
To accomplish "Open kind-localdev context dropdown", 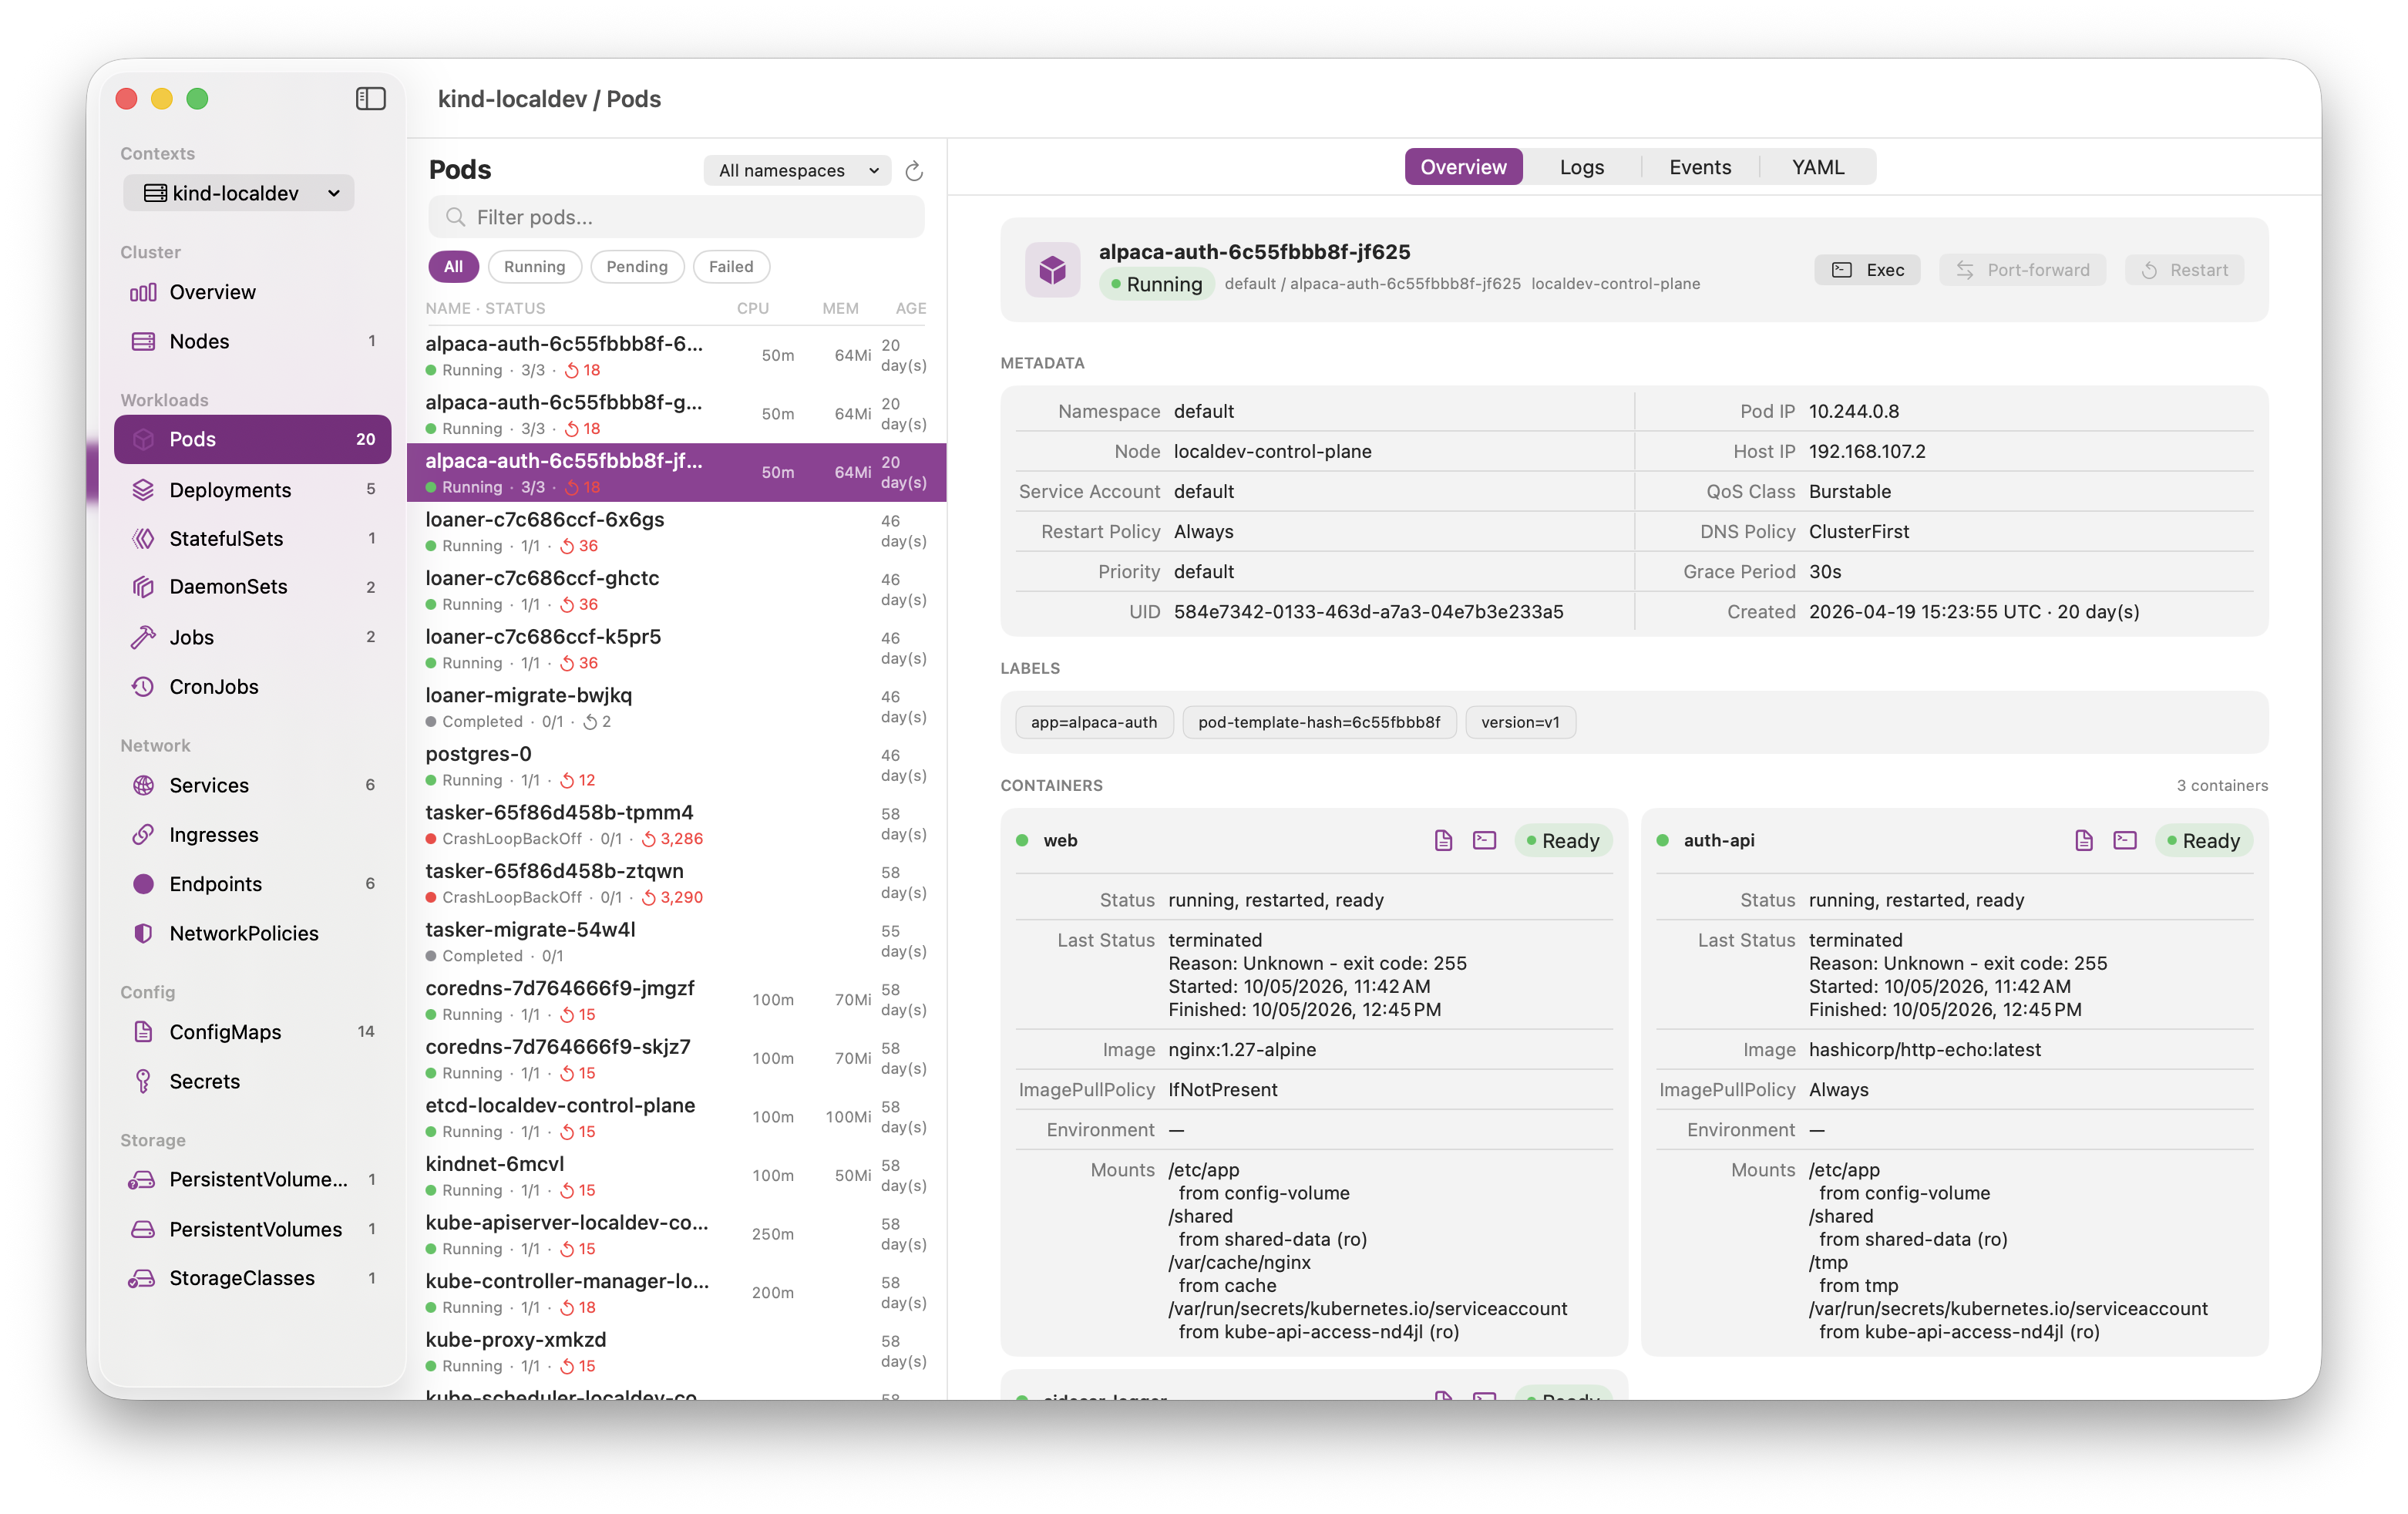I will coord(238,192).
